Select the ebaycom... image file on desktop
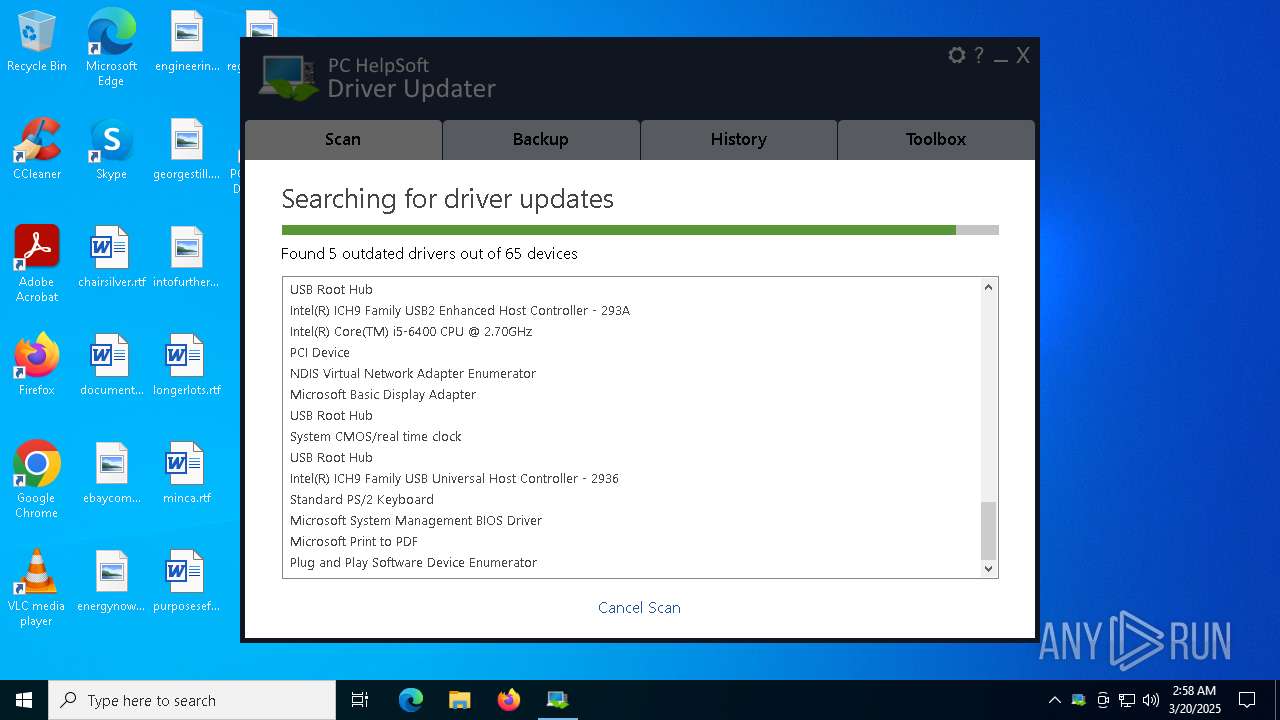 [111, 474]
